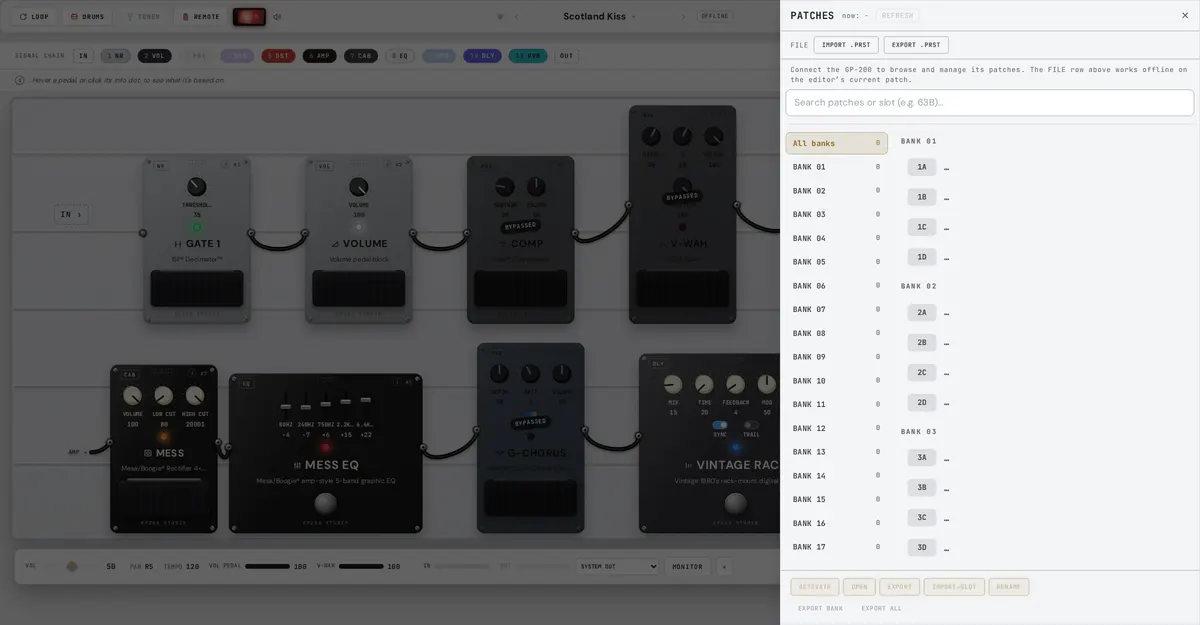Click the info dot on the MESS cab pedal
This screenshot has height=625, width=1200.
(x=192, y=374)
